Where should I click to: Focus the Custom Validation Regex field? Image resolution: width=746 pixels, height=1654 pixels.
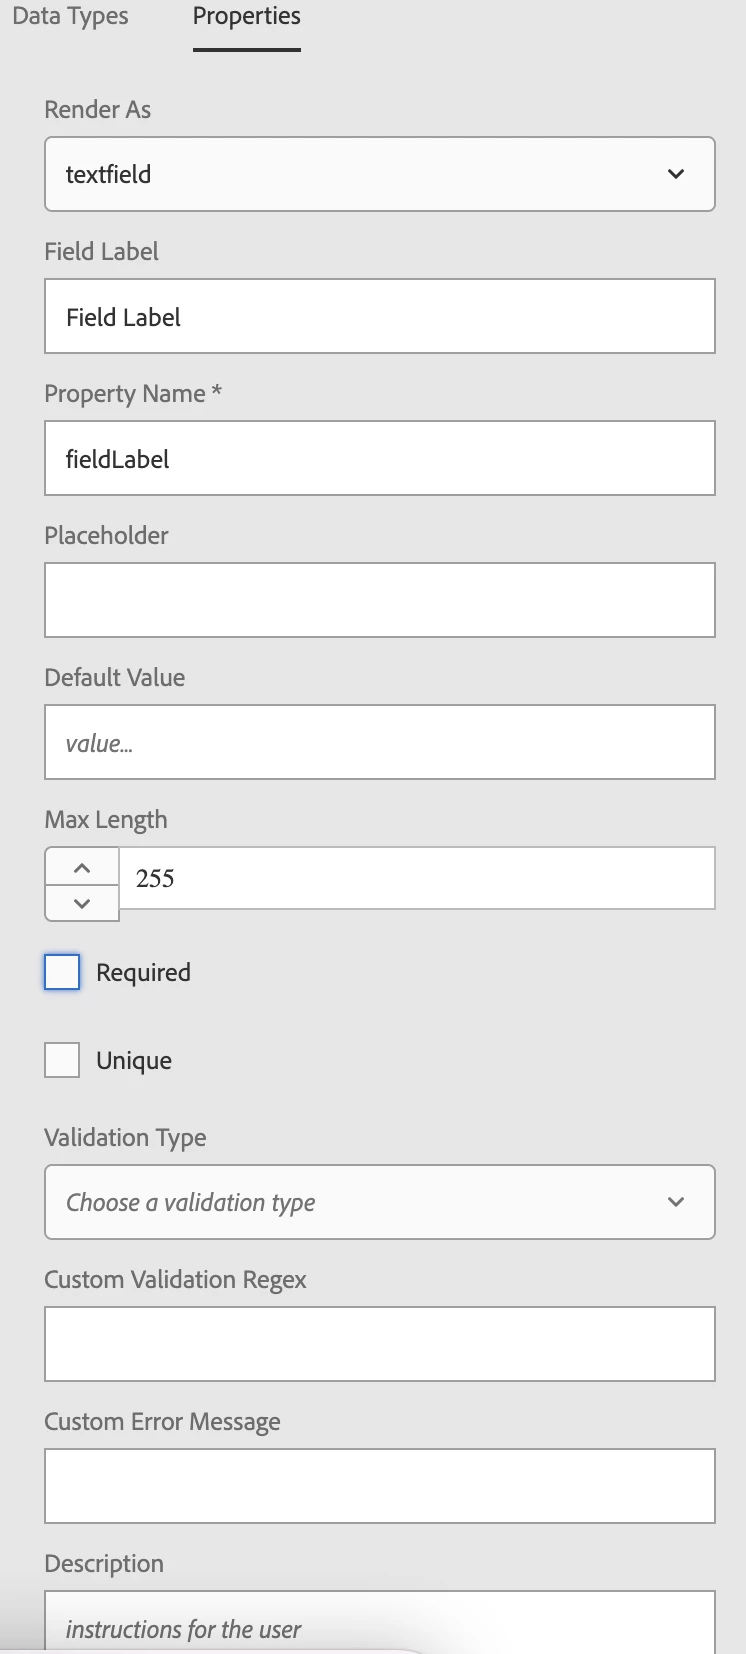(x=380, y=1344)
